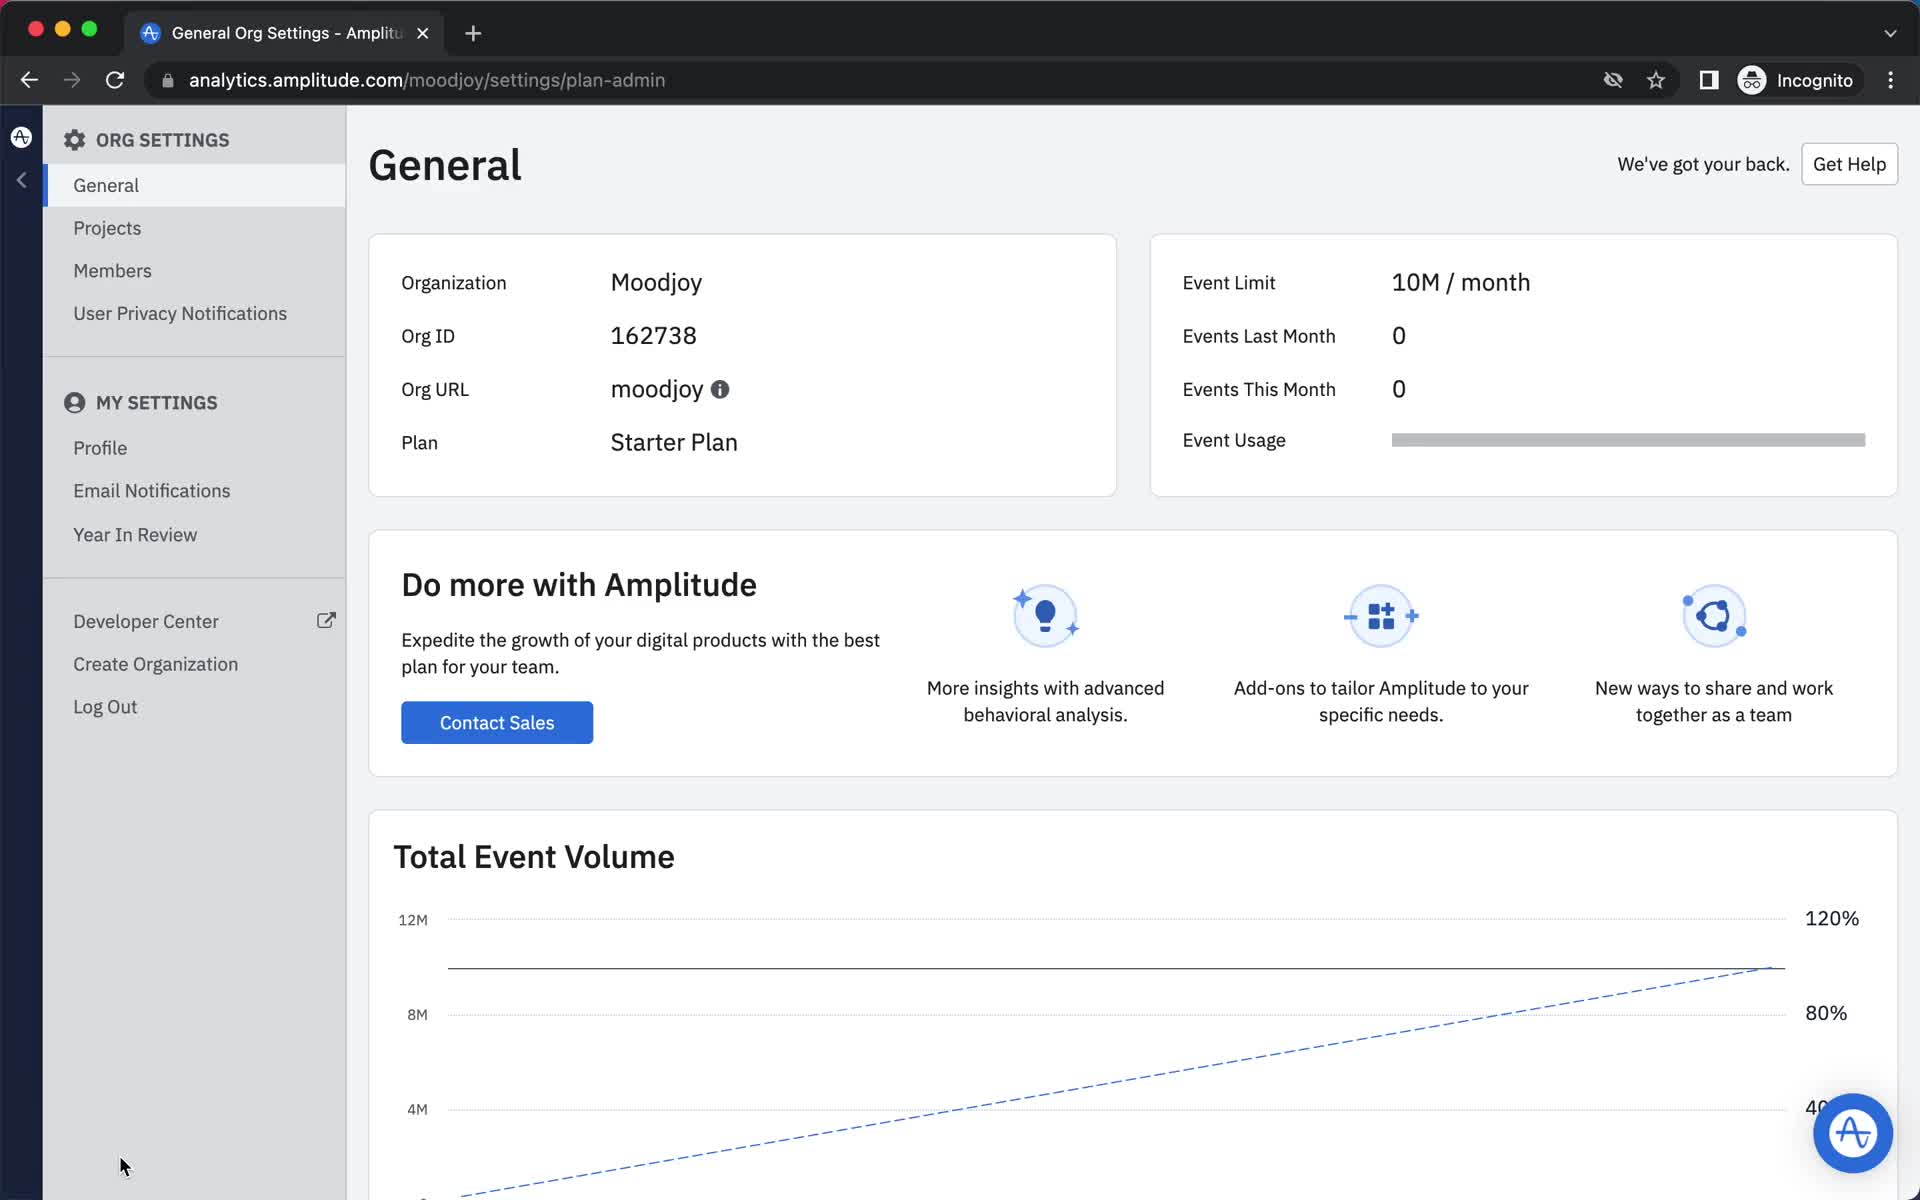Viewport: 1920px width, 1200px height.
Task: Click the Event Usage progress bar
Action: [x=1628, y=440]
